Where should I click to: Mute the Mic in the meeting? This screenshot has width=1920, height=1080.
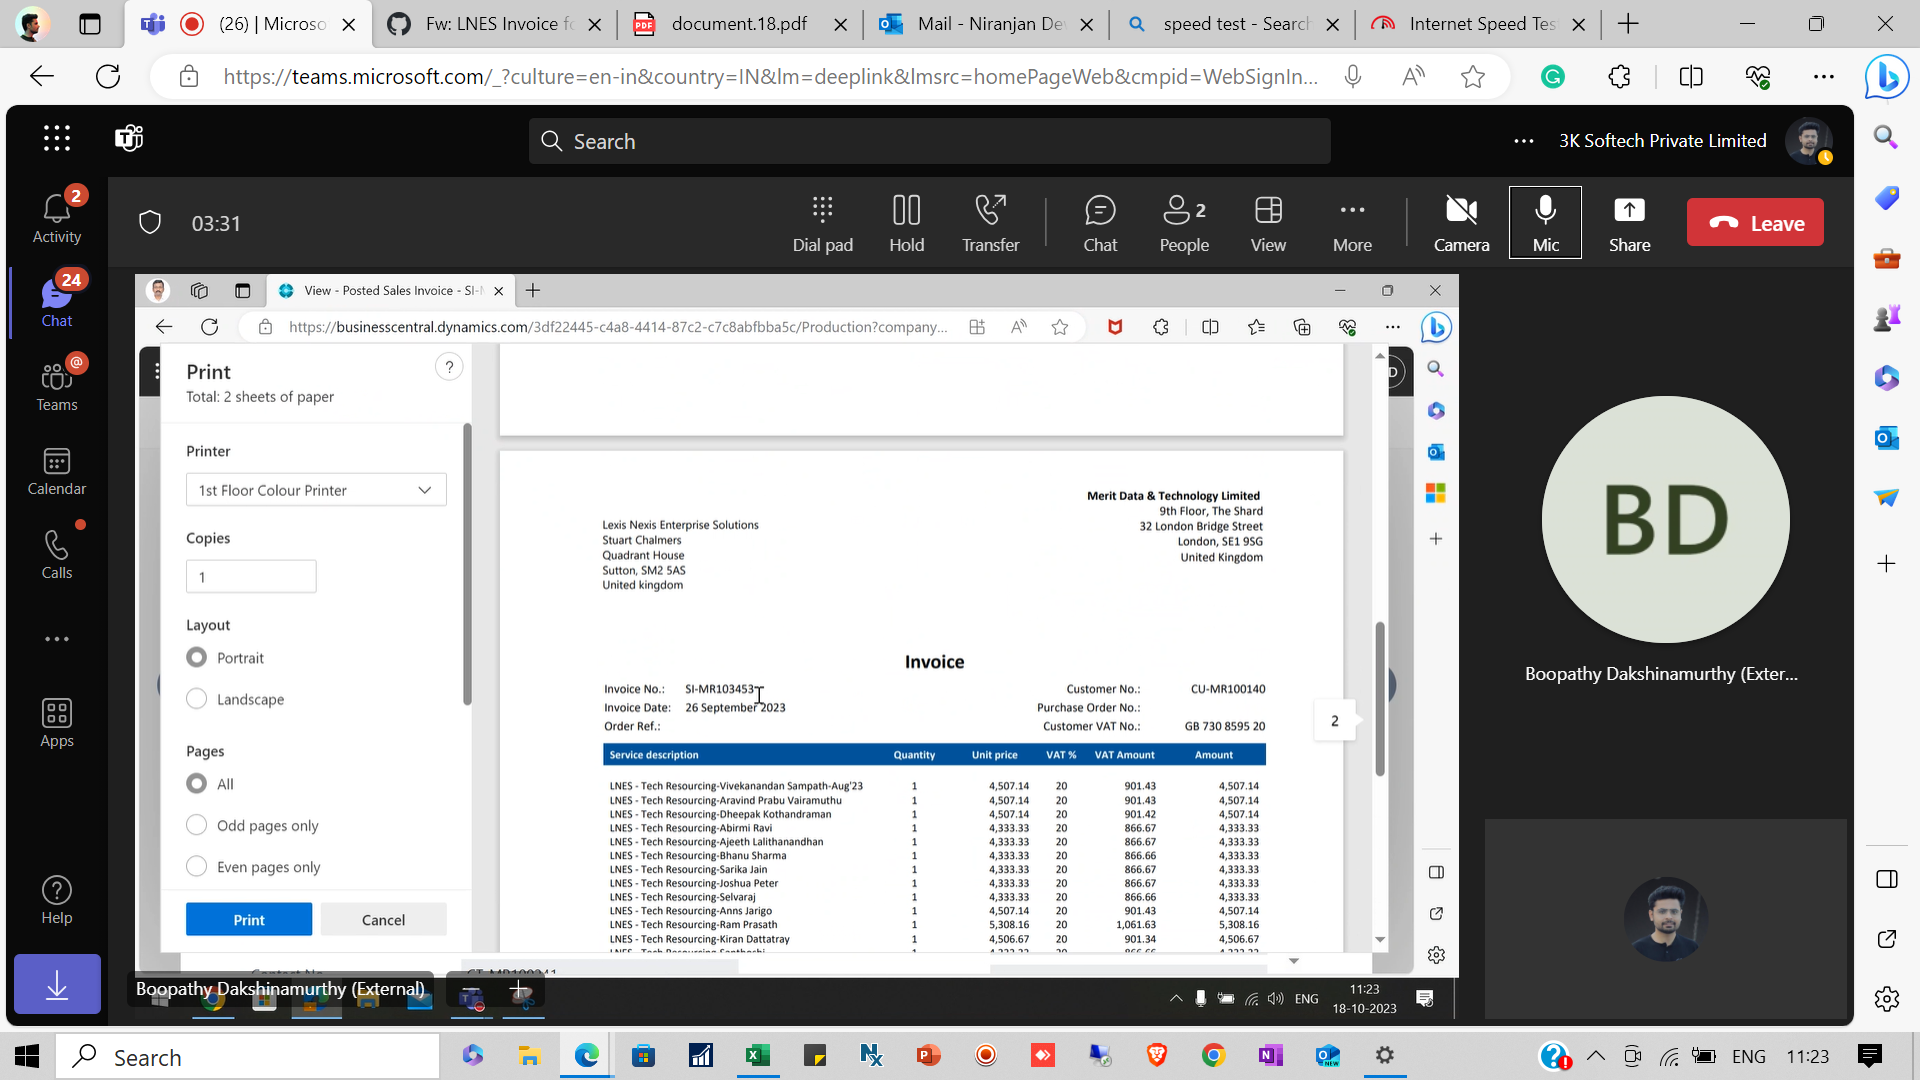point(1545,221)
